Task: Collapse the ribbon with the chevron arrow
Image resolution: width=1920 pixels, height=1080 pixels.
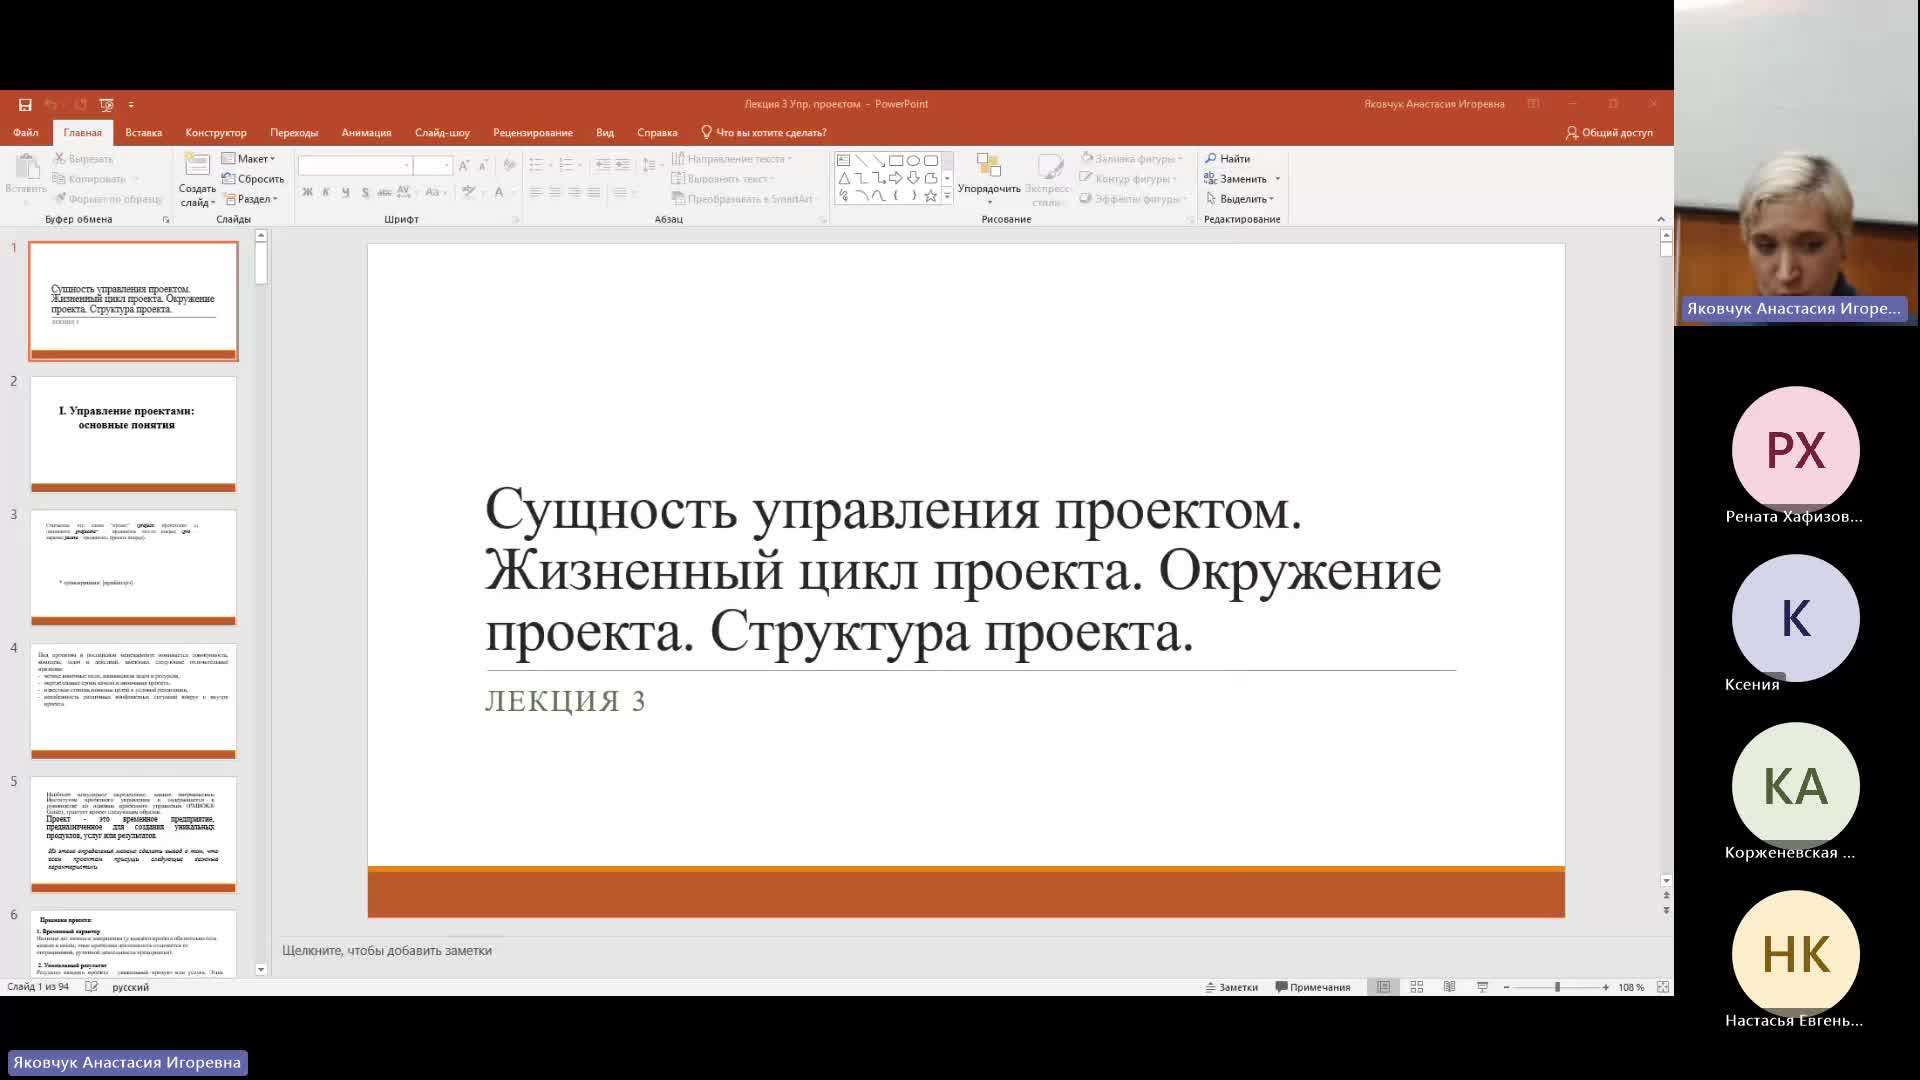Action: point(1661,219)
